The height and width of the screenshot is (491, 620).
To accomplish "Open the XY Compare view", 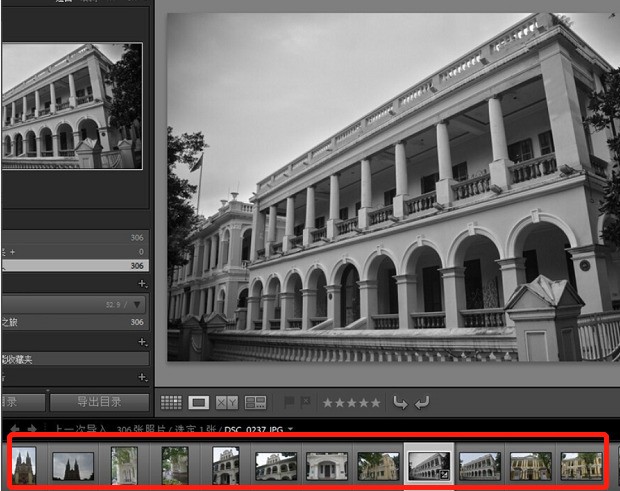I will tap(227, 402).
